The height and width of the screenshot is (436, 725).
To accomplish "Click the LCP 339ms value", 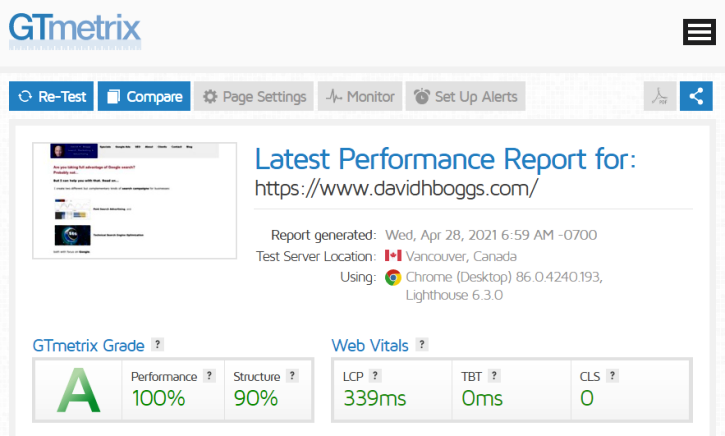I will click(x=375, y=398).
